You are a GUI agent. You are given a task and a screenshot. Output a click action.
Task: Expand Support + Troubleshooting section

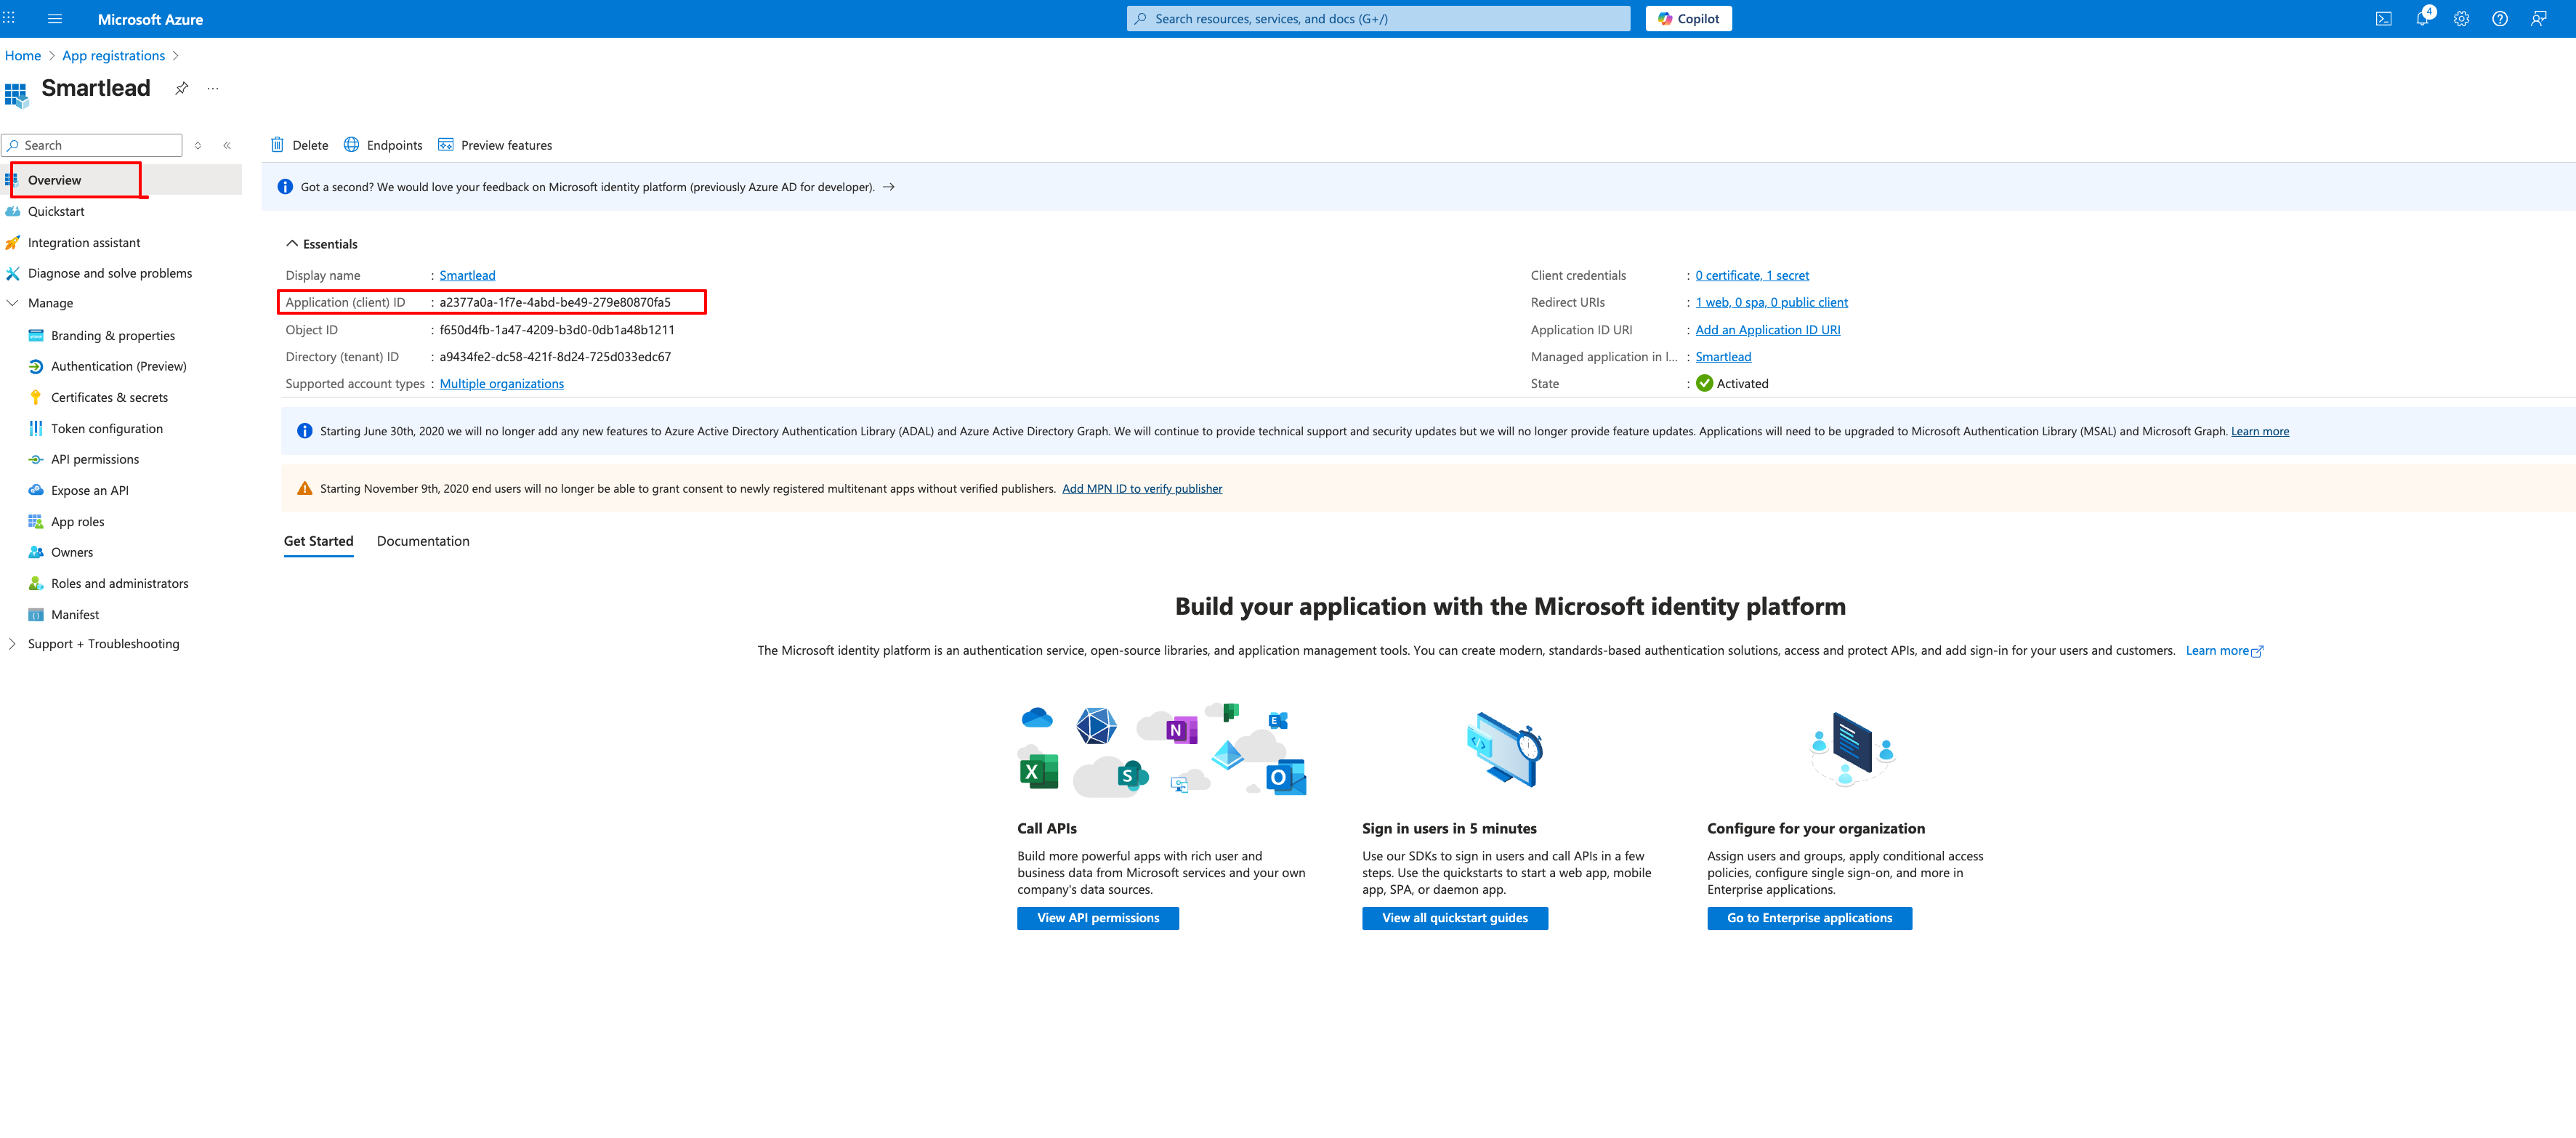click(x=12, y=644)
